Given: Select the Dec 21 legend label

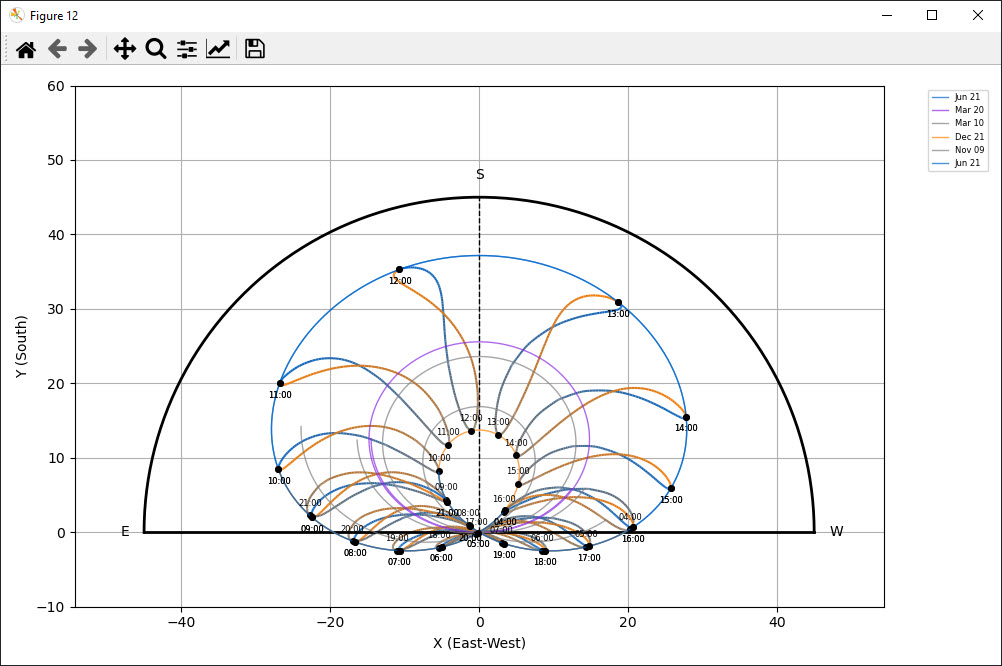Looking at the screenshot, I should click(969, 137).
